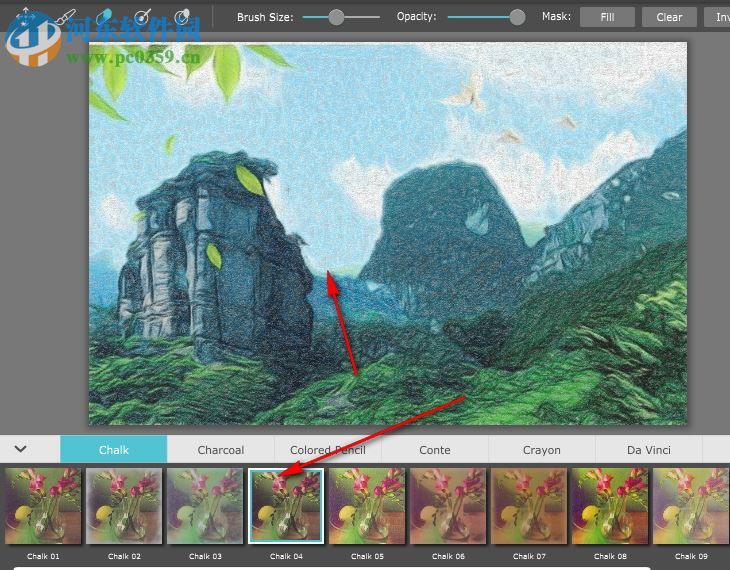Click the Chalk 09 label text
The height and width of the screenshot is (570, 730).
[691, 556]
